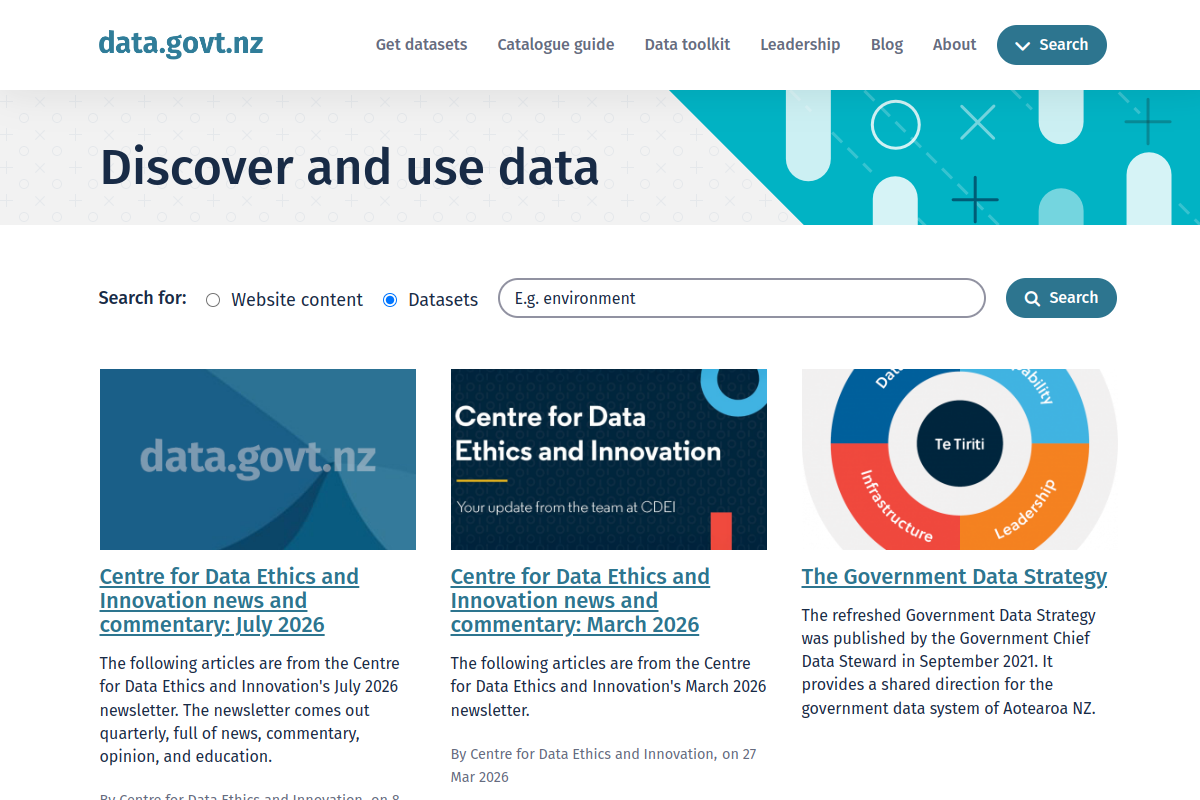Select the Datasets radio button
The image size is (1200, 800).
click(390, 300)
